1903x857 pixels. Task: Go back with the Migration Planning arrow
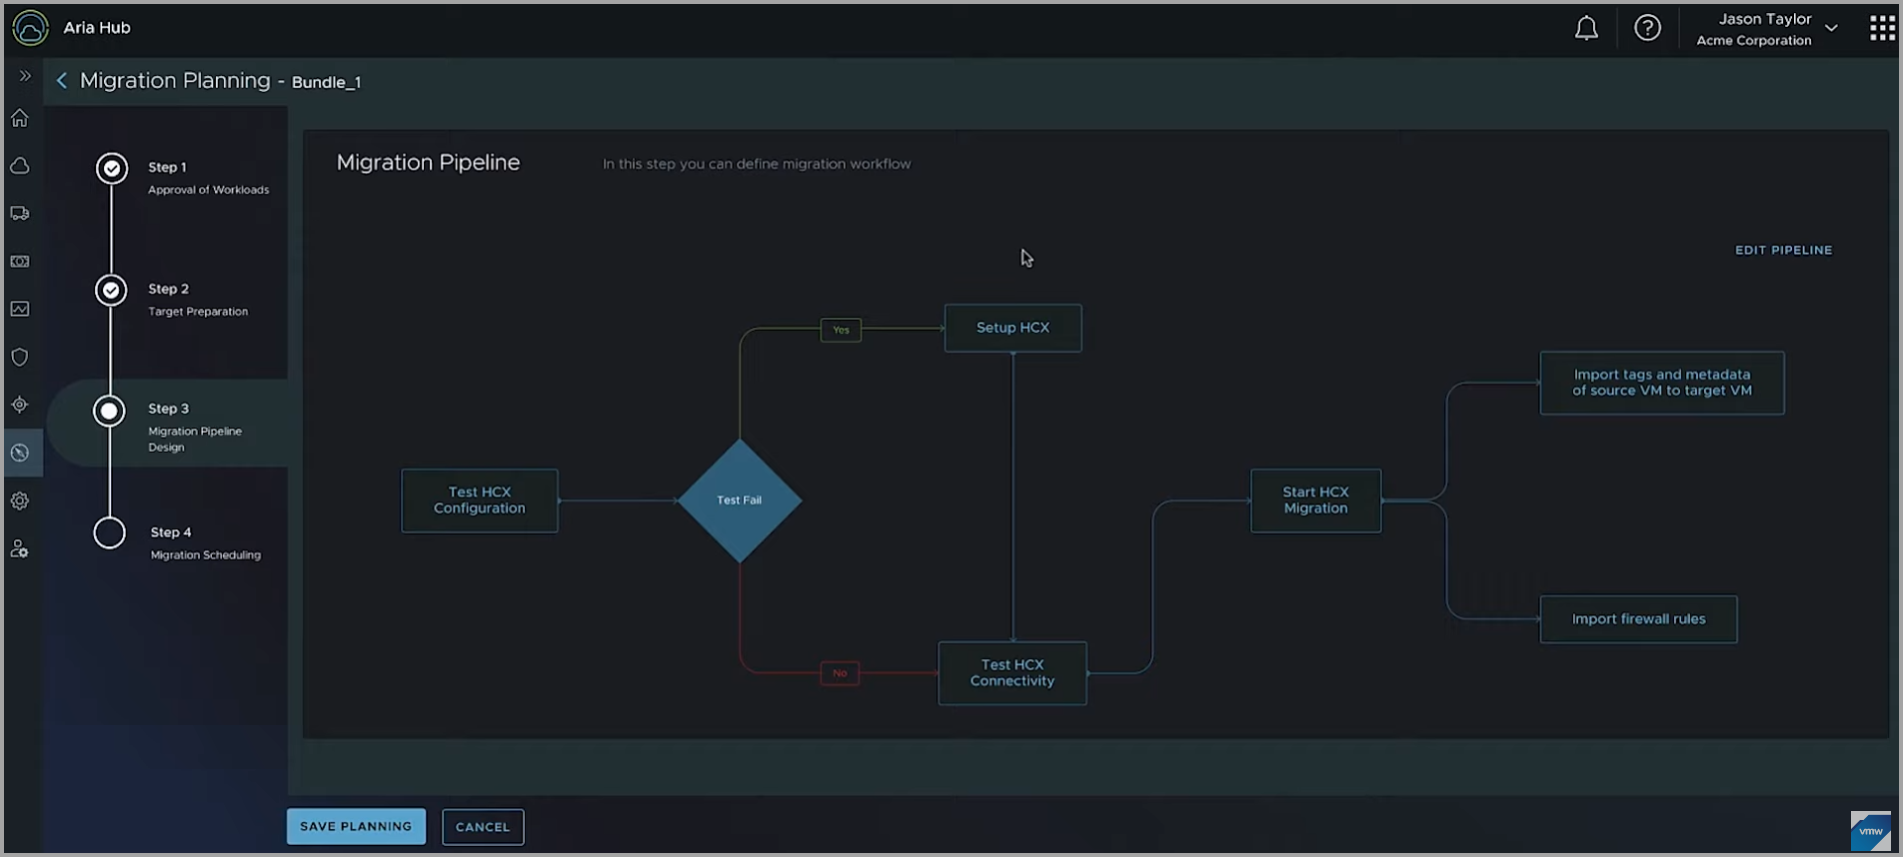tap(62, 81)
